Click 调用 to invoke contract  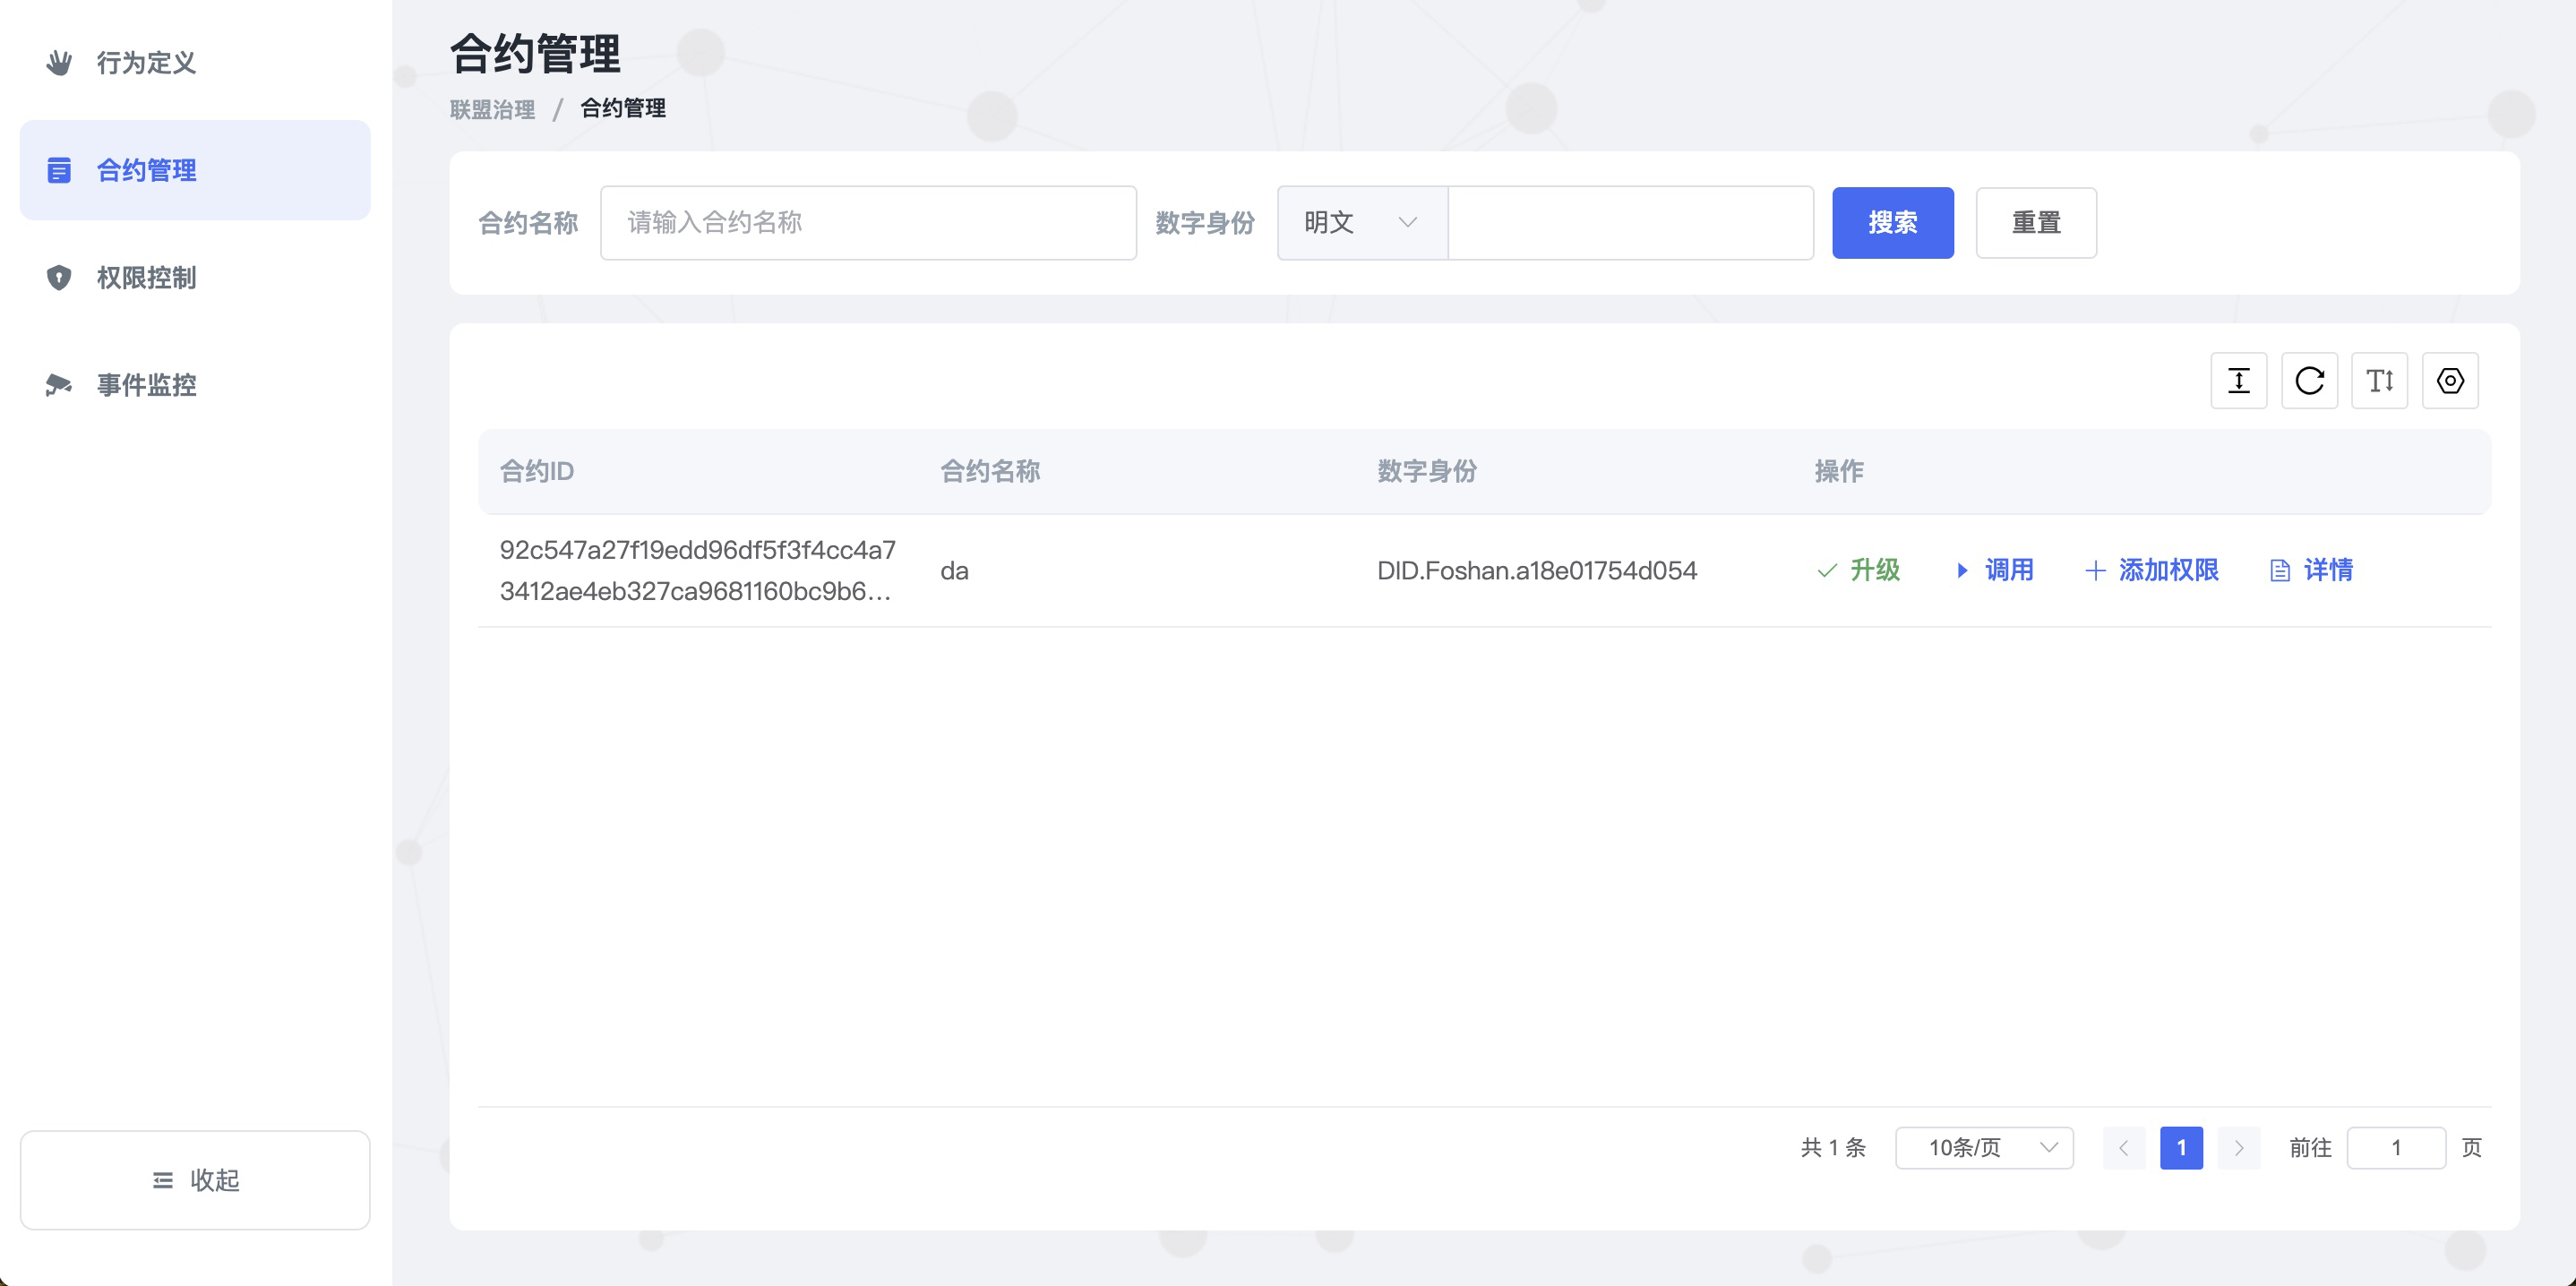tap(1994, 570)
